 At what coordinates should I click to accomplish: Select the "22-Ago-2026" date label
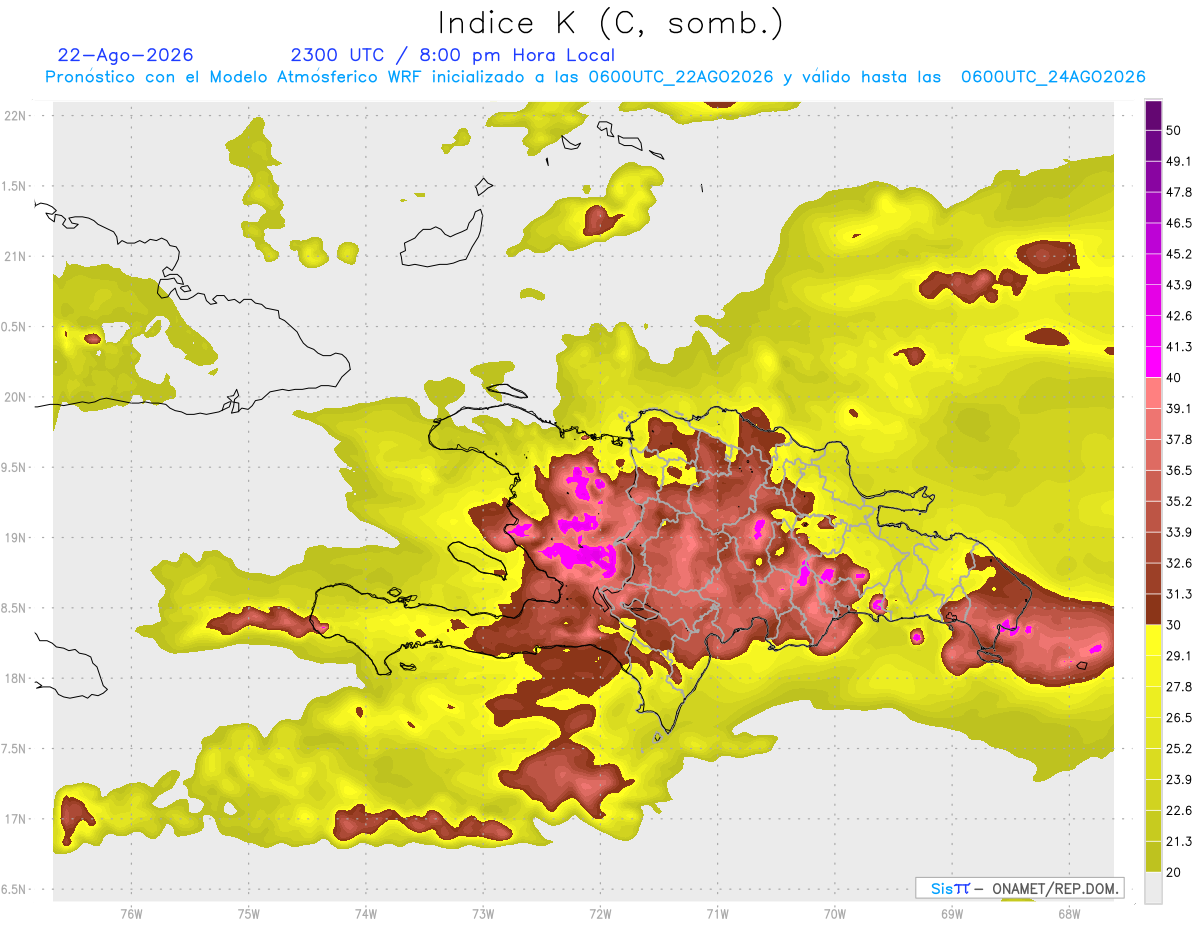126,55
